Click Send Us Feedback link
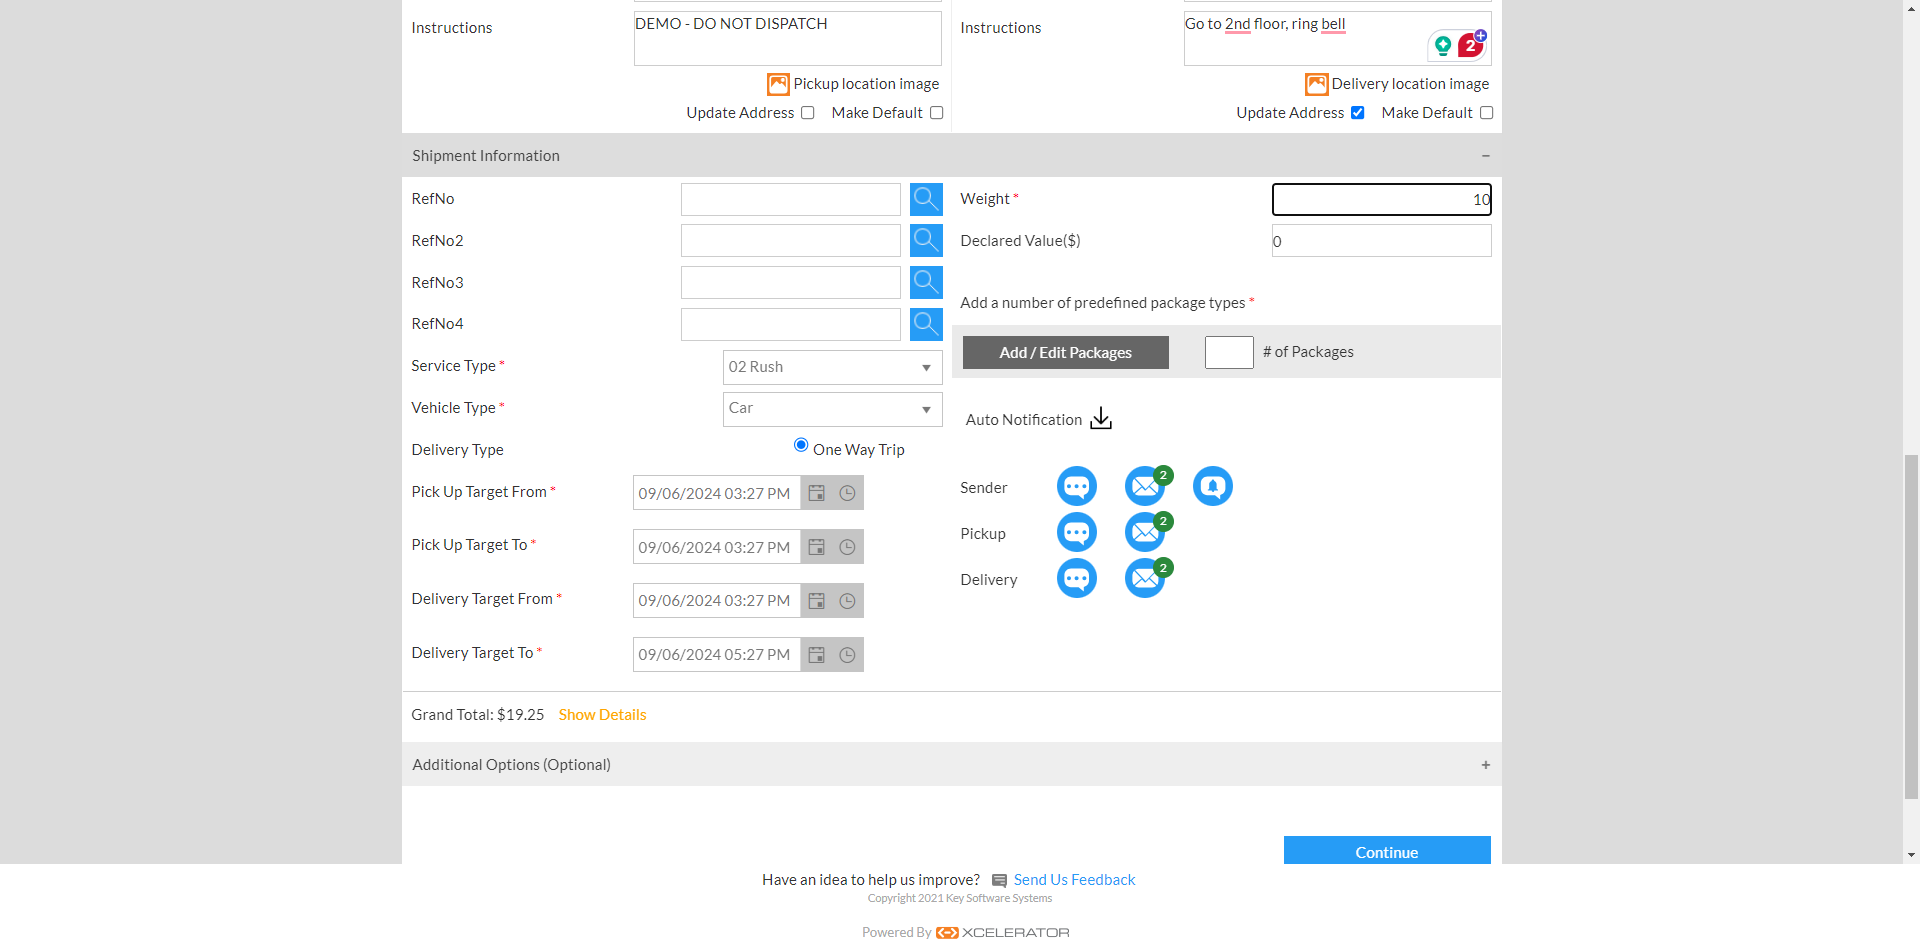Image resolution: width=1920 pixels, height=945 pixels. (1074, 880)
